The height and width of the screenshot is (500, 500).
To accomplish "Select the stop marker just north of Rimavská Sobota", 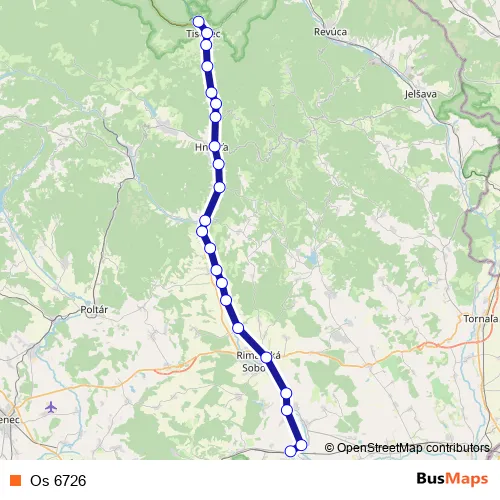I will [238, 328].
